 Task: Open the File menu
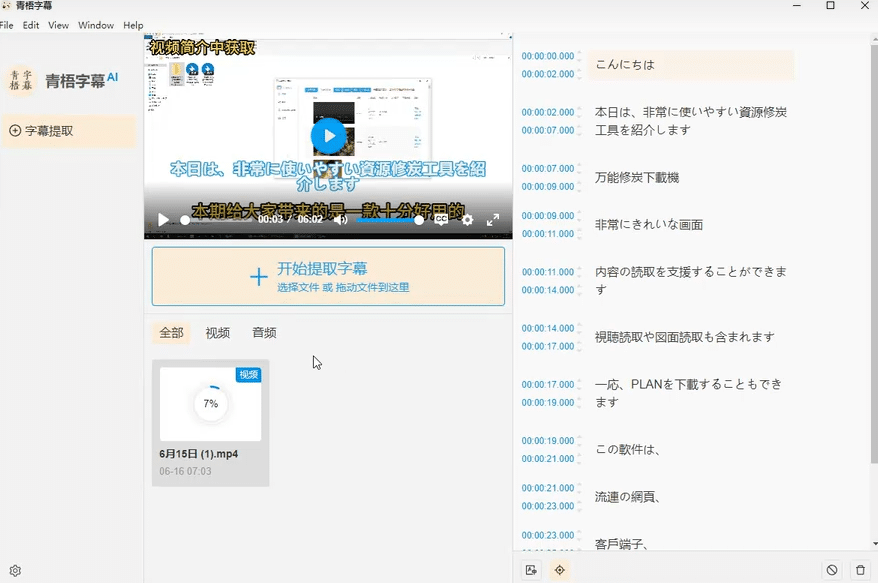[x=8, y=25]
